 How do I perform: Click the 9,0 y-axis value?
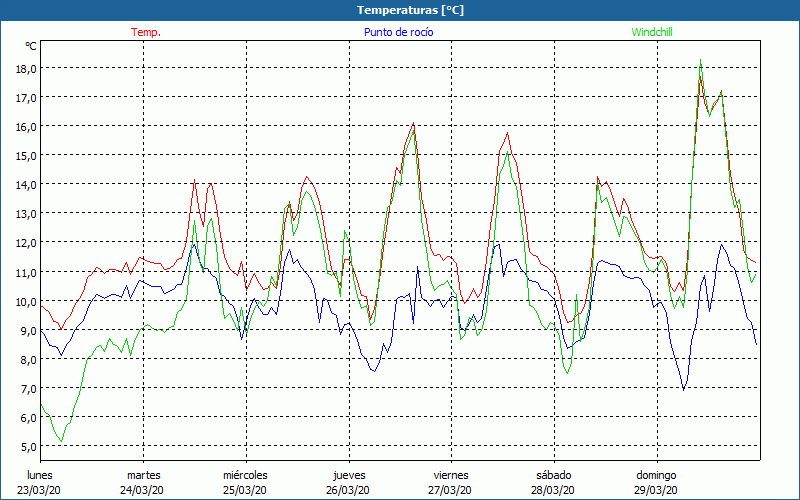tap(29, 331)
